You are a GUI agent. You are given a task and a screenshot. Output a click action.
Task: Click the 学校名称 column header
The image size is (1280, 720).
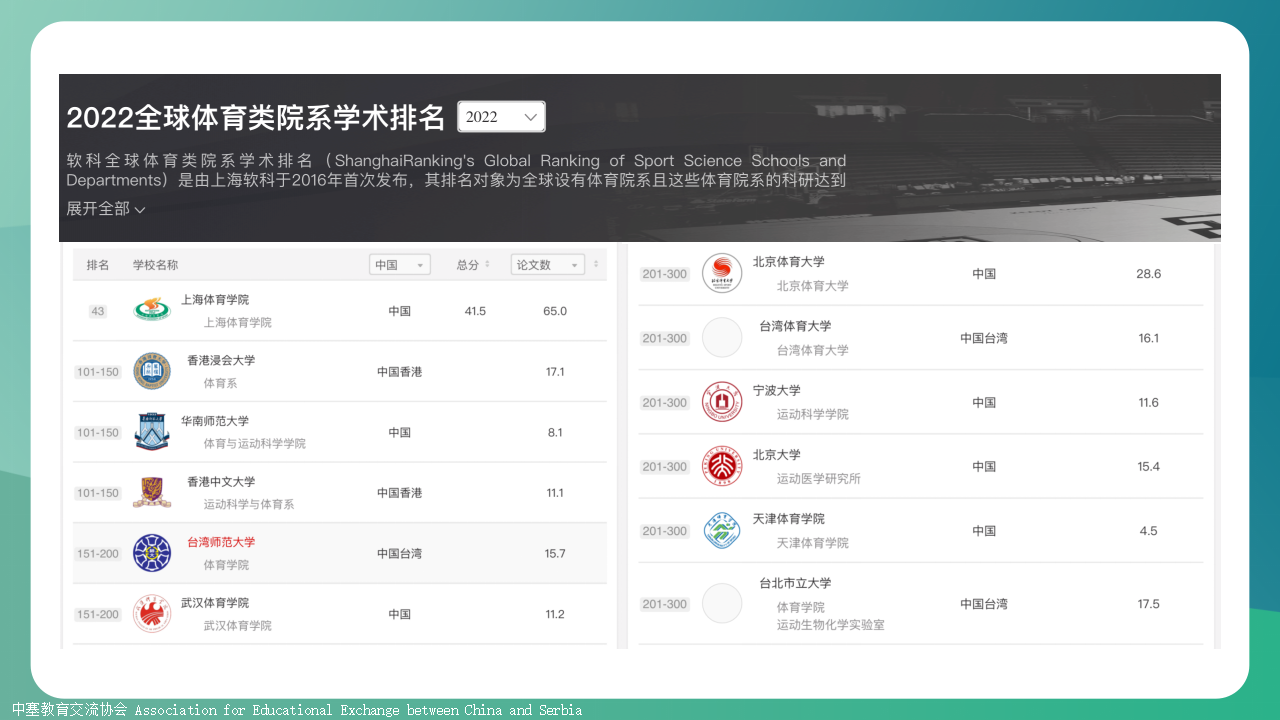click(x=156, y=265)
